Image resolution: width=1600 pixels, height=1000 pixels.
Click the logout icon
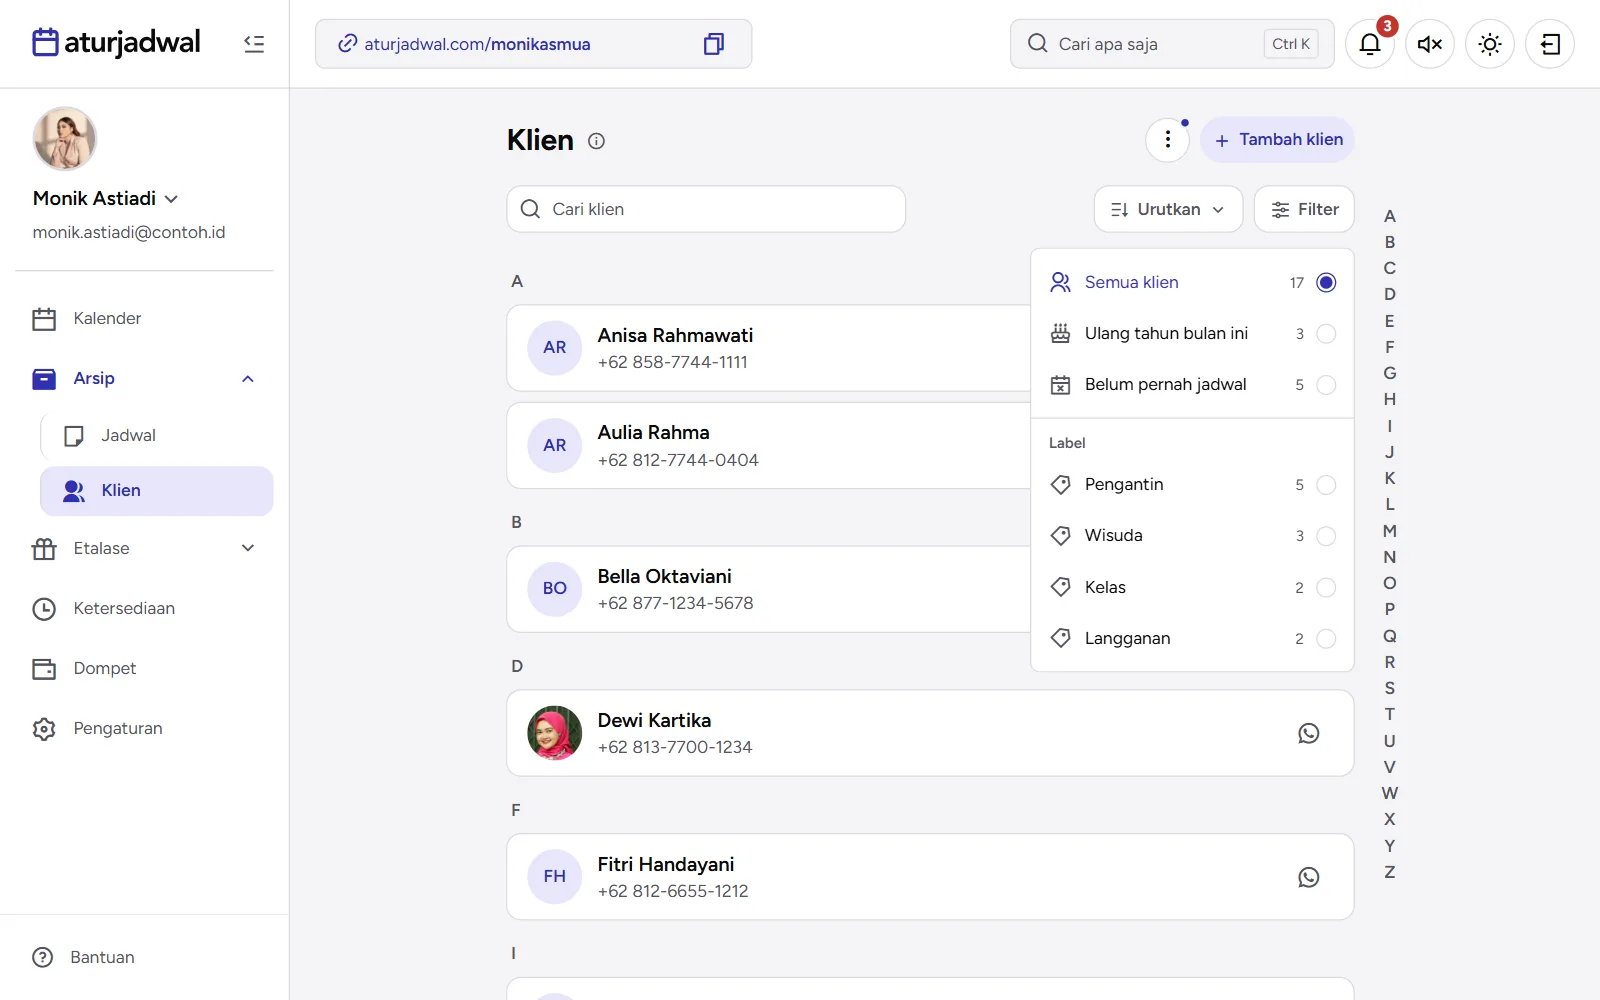coord(1550,44)
